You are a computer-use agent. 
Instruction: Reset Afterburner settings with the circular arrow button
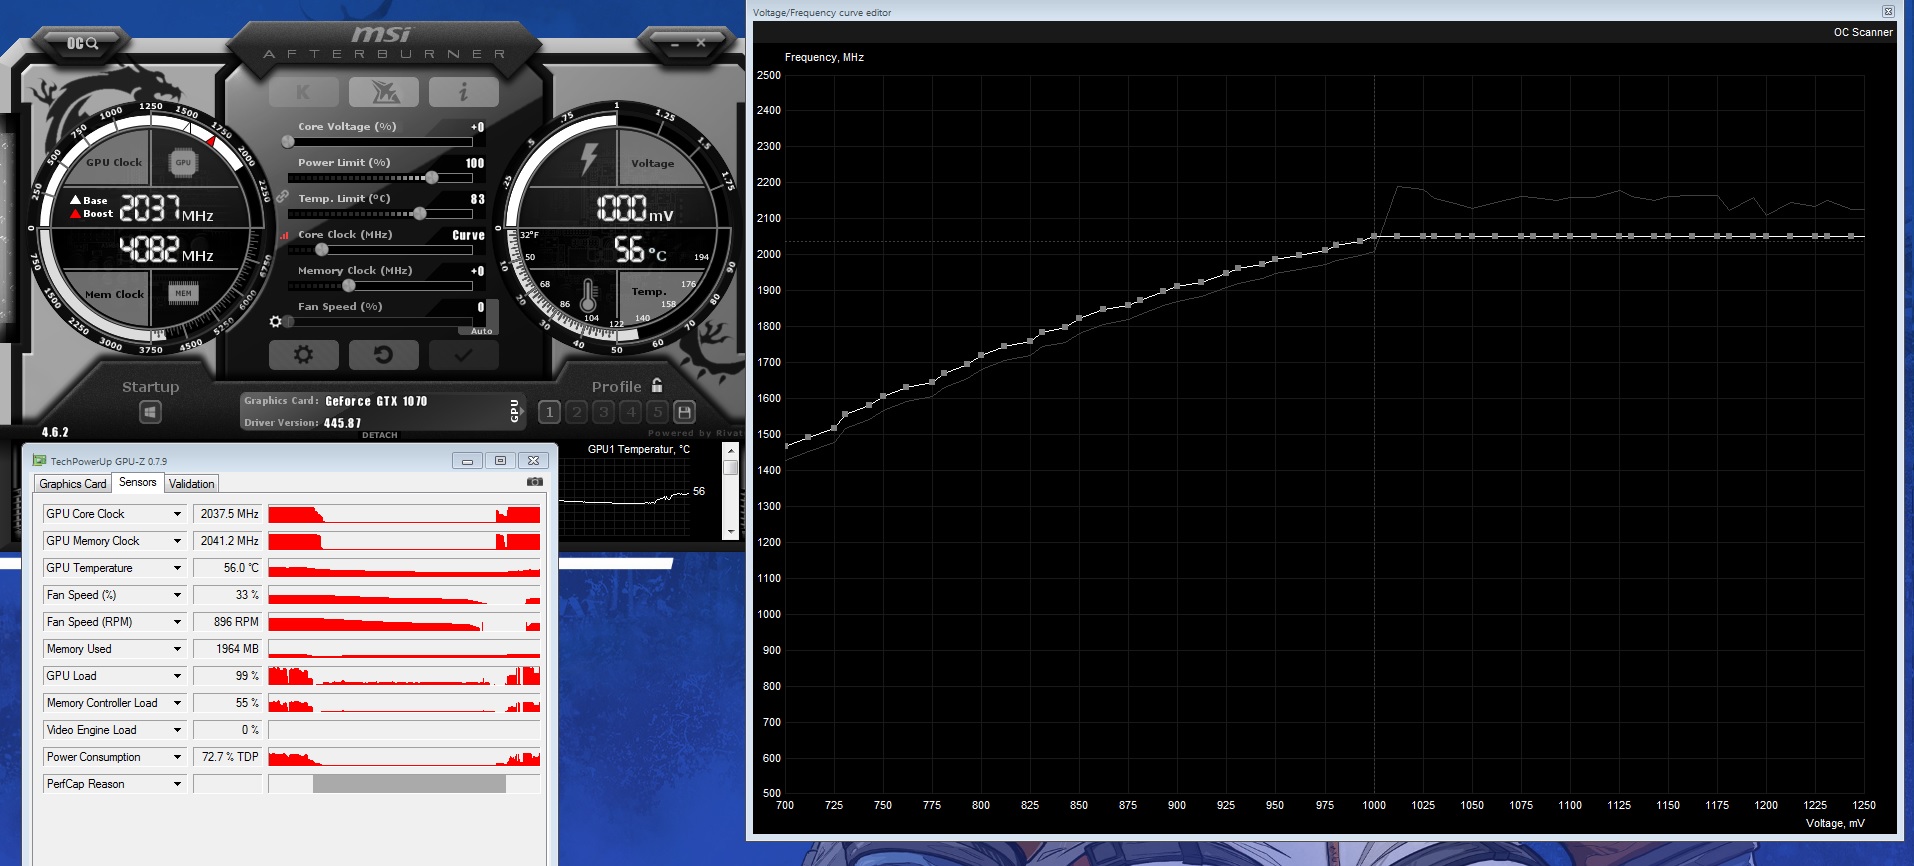[x=383, y=354]
